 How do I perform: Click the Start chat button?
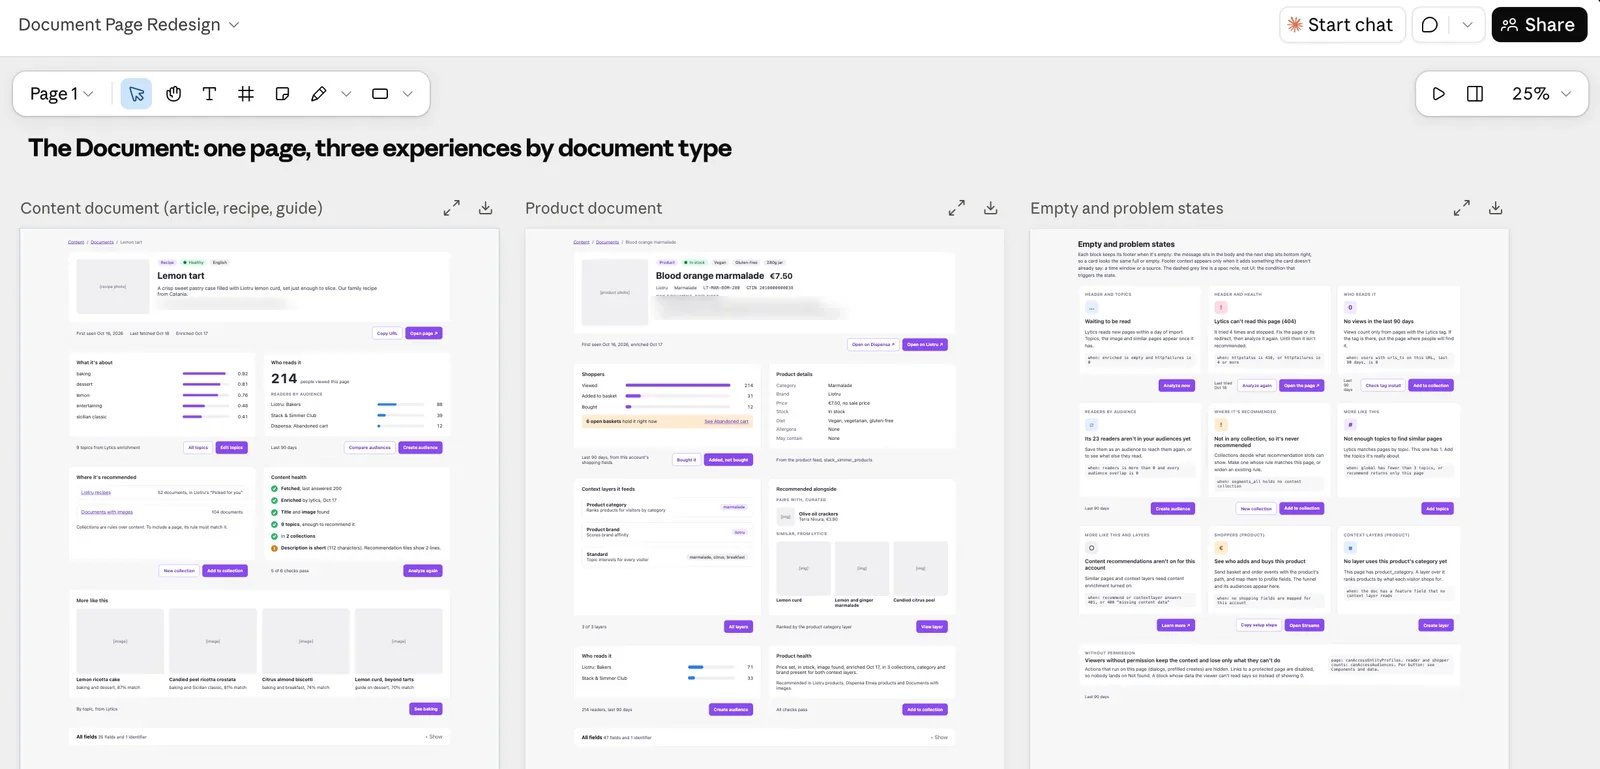(1342, 25)
